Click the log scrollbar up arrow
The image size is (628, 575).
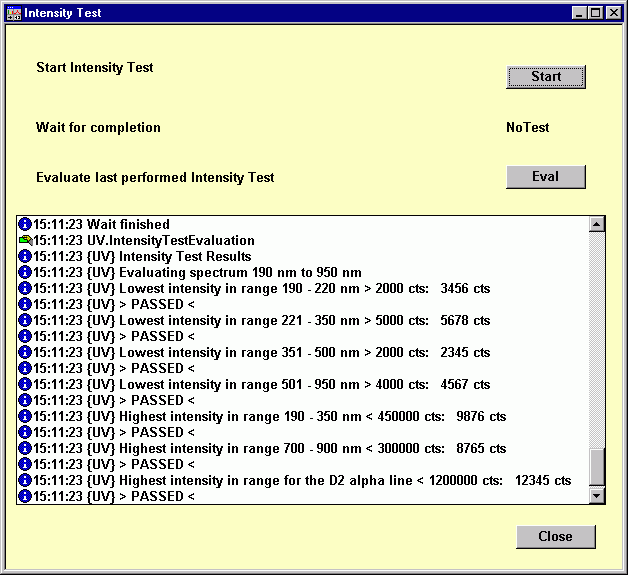[597, 224]
